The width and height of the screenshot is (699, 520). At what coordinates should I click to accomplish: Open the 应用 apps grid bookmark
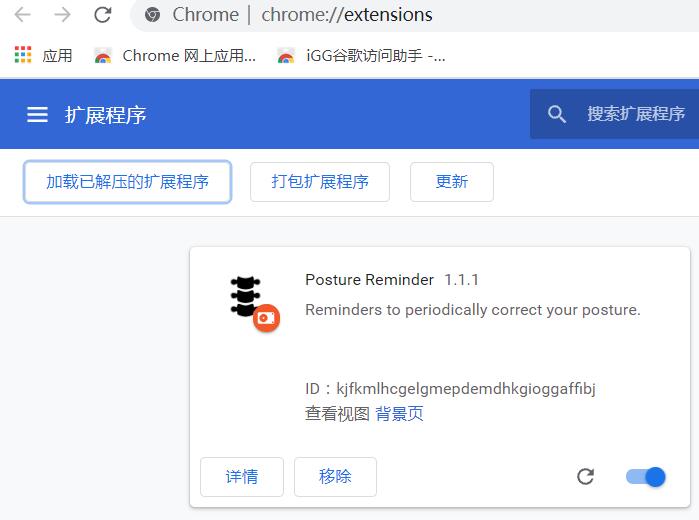[x=43, y=55]
